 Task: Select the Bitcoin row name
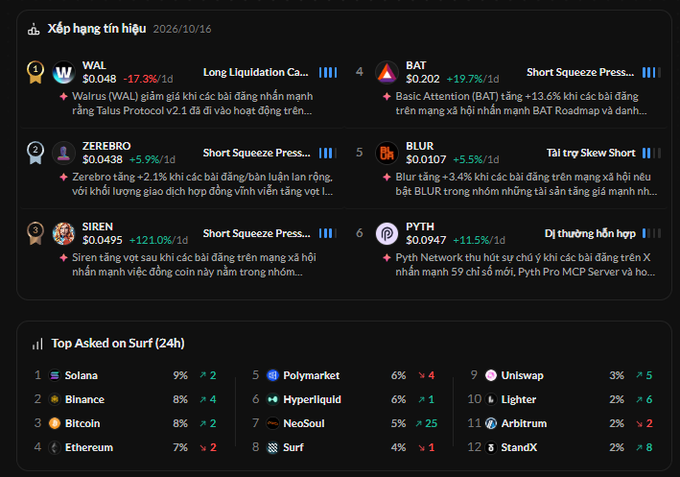(82, 423)
